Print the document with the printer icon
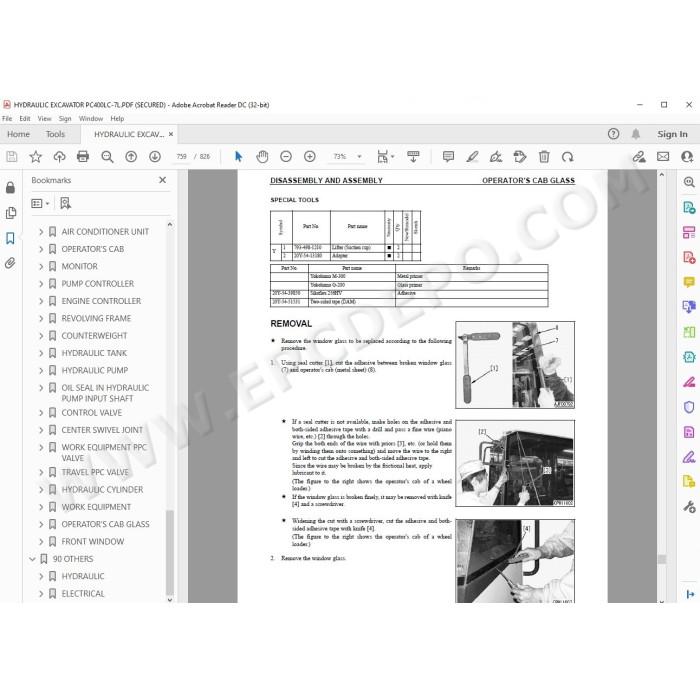 click(x=83, y=157)
